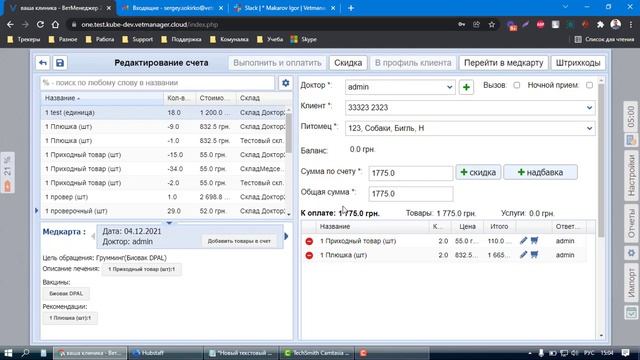Screen dimensions: 640x360
Task: Collapse the medcard panel arrow
Action: click(169, 223)
